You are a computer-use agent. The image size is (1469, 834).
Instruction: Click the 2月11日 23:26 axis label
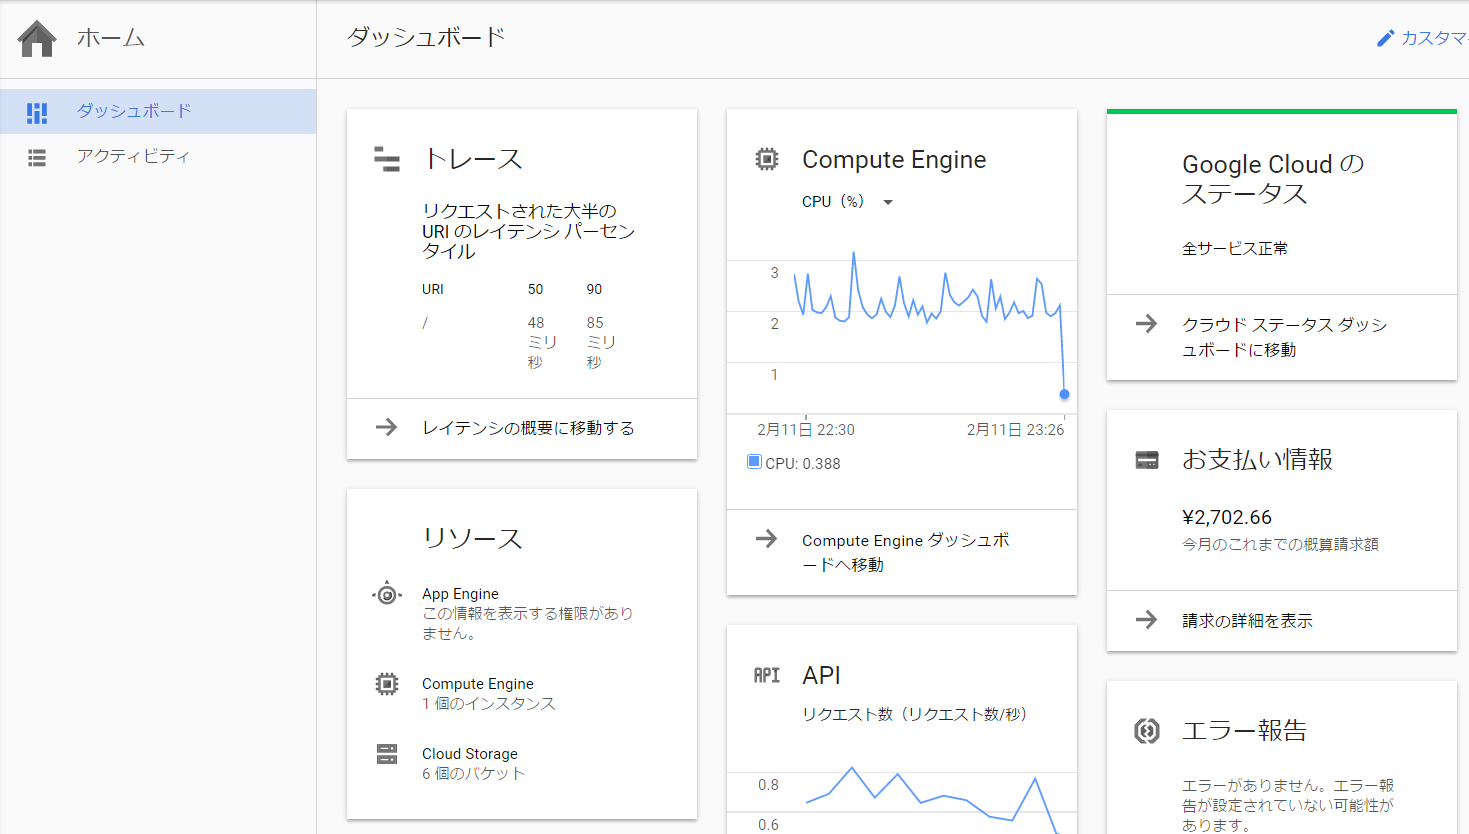[1015, 430]
